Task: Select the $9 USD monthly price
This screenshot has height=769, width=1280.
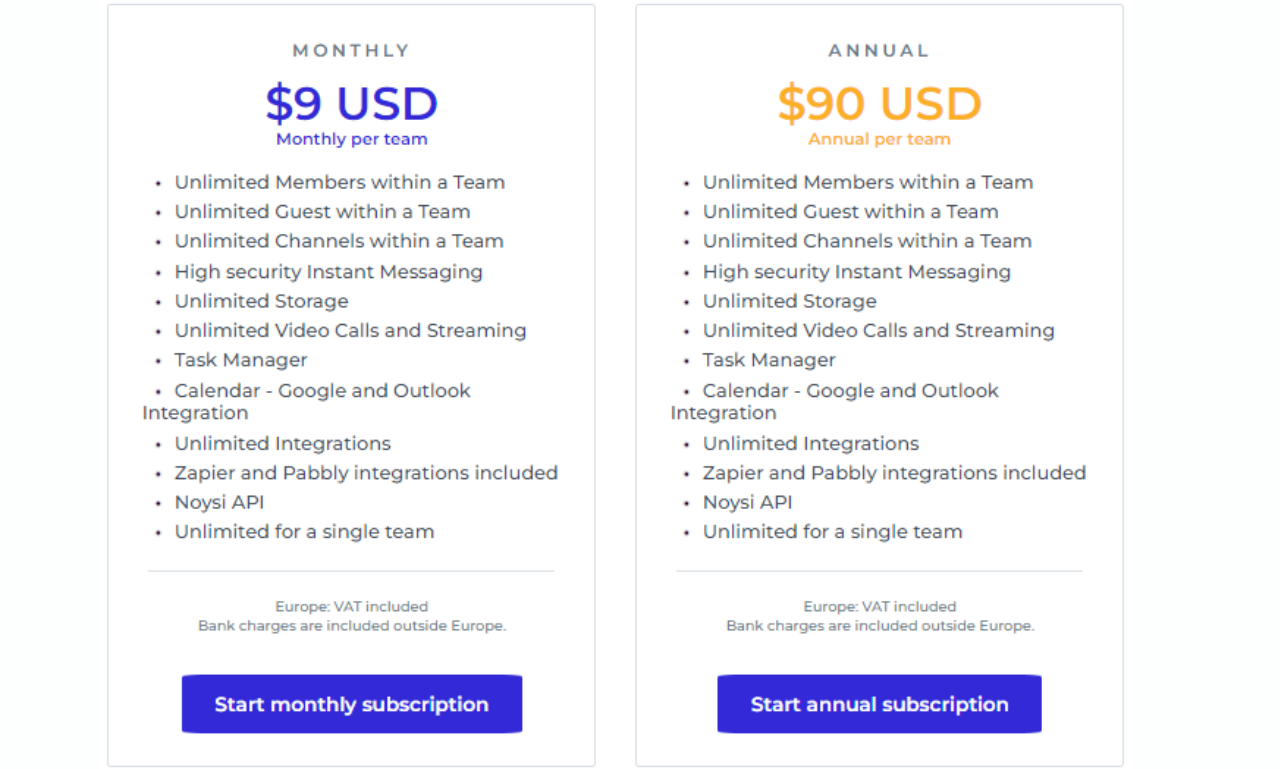Action: pos(352,104)
